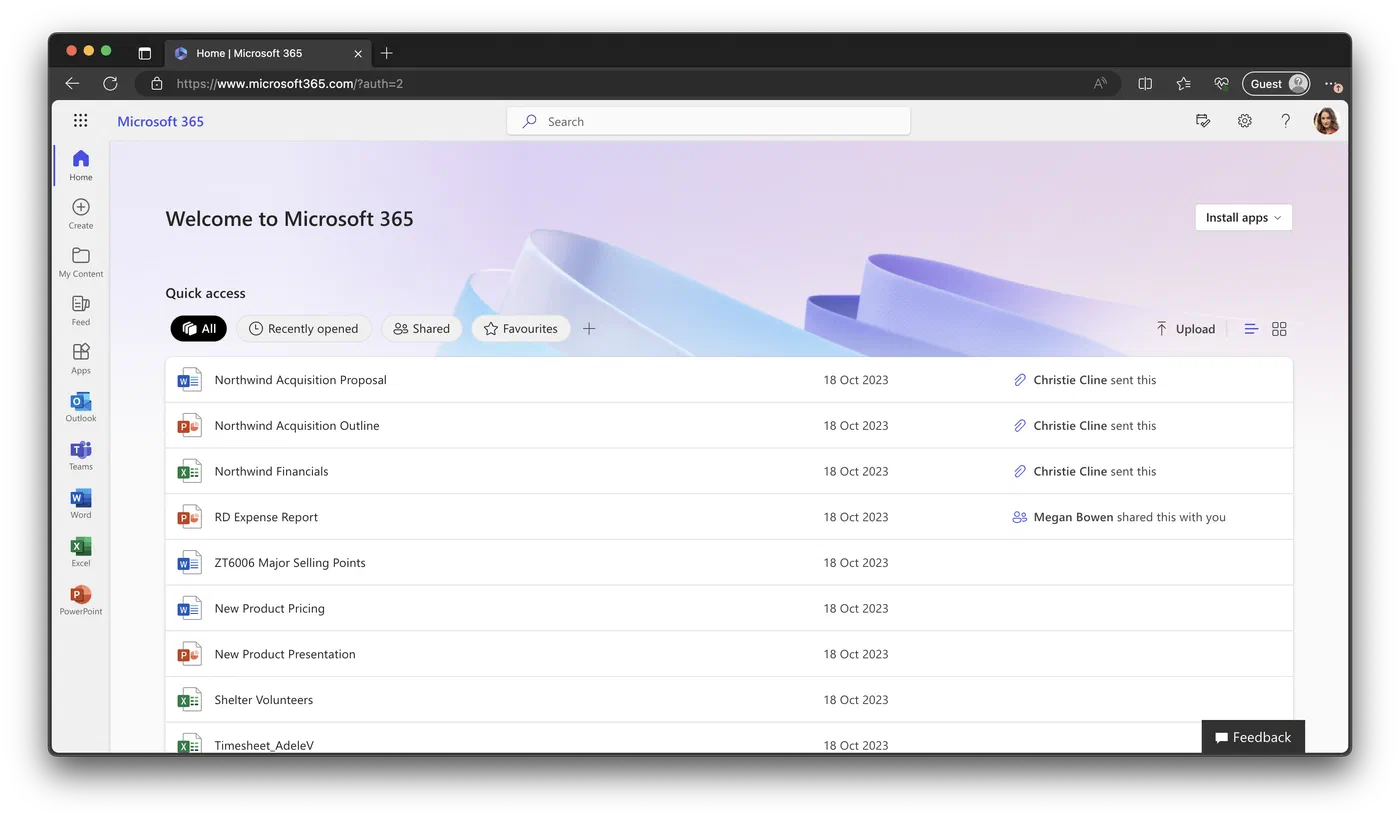Open RD Expense Report file
1400x820 pixels.
point(729,517)
